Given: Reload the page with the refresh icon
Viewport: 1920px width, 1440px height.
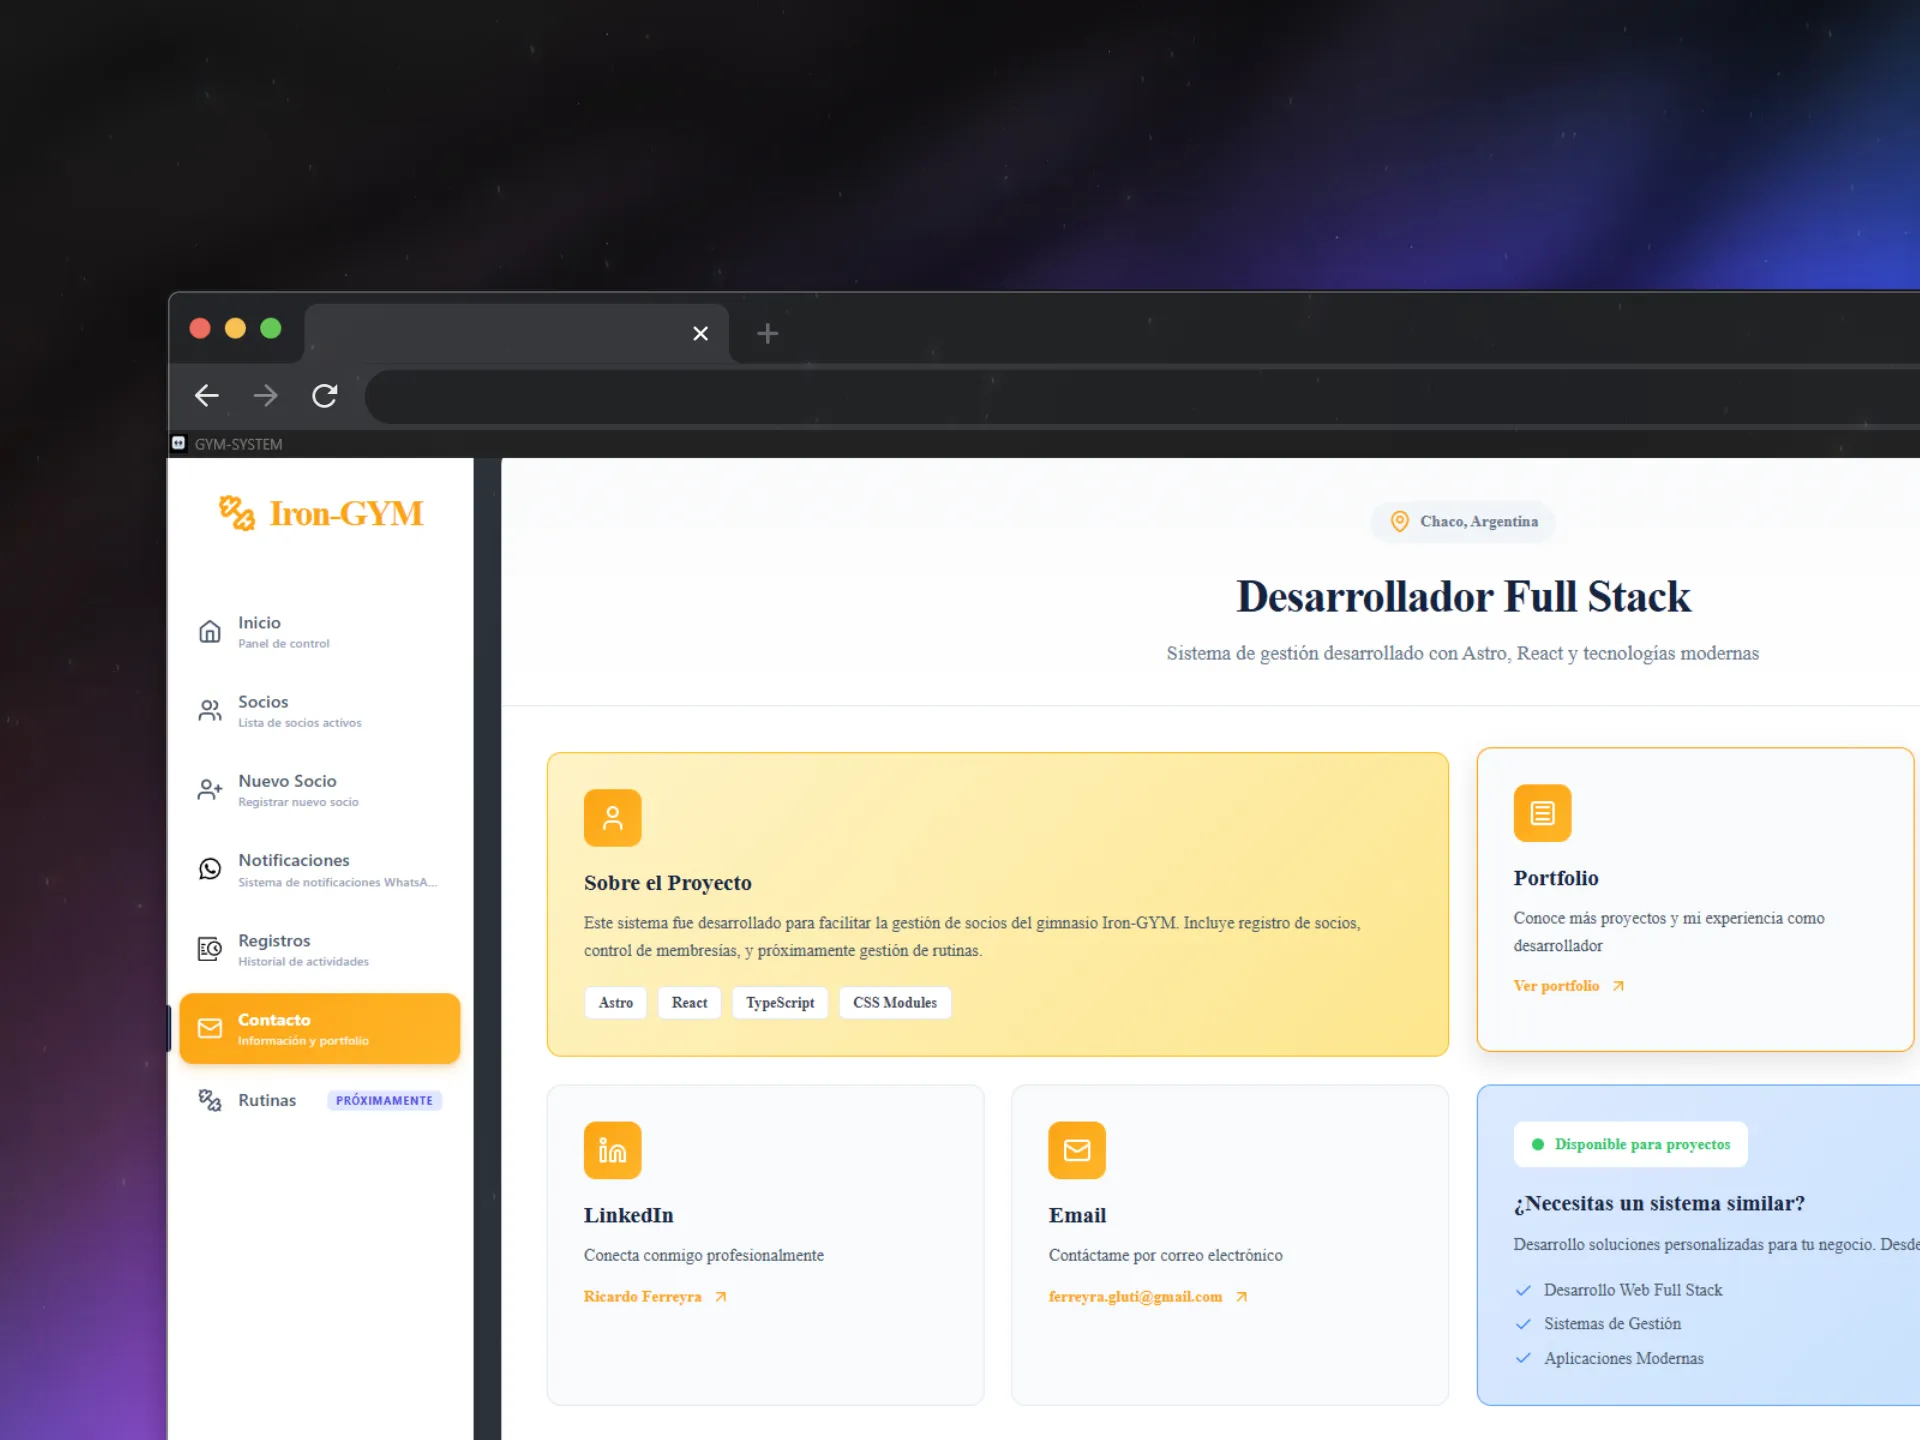Looking at the screenshot, I should coord(325,396).
